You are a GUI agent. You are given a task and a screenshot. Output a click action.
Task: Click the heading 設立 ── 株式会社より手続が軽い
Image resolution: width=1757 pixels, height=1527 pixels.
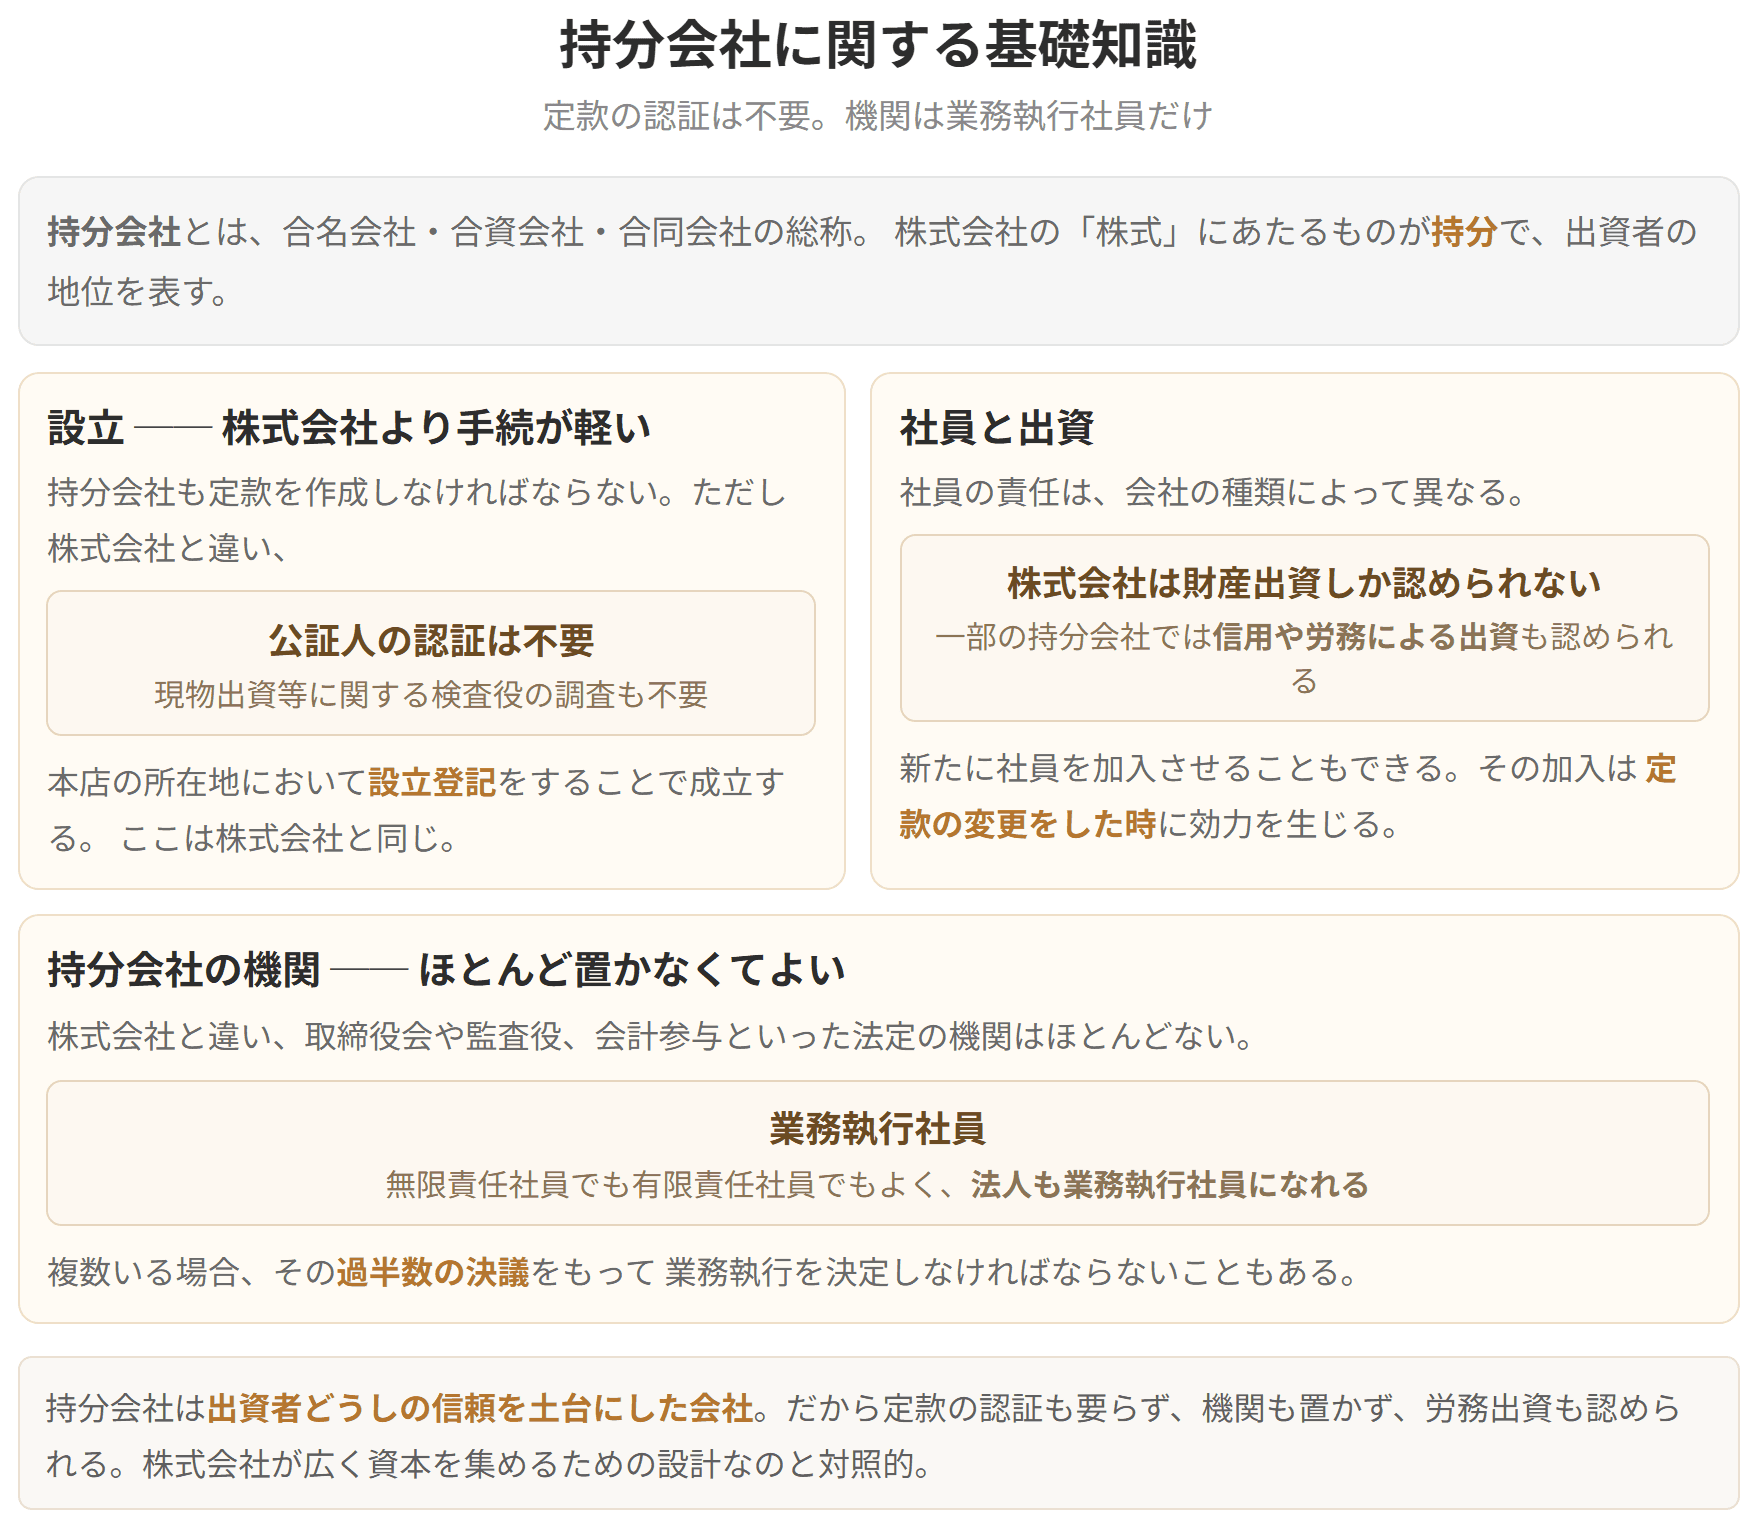349,428
